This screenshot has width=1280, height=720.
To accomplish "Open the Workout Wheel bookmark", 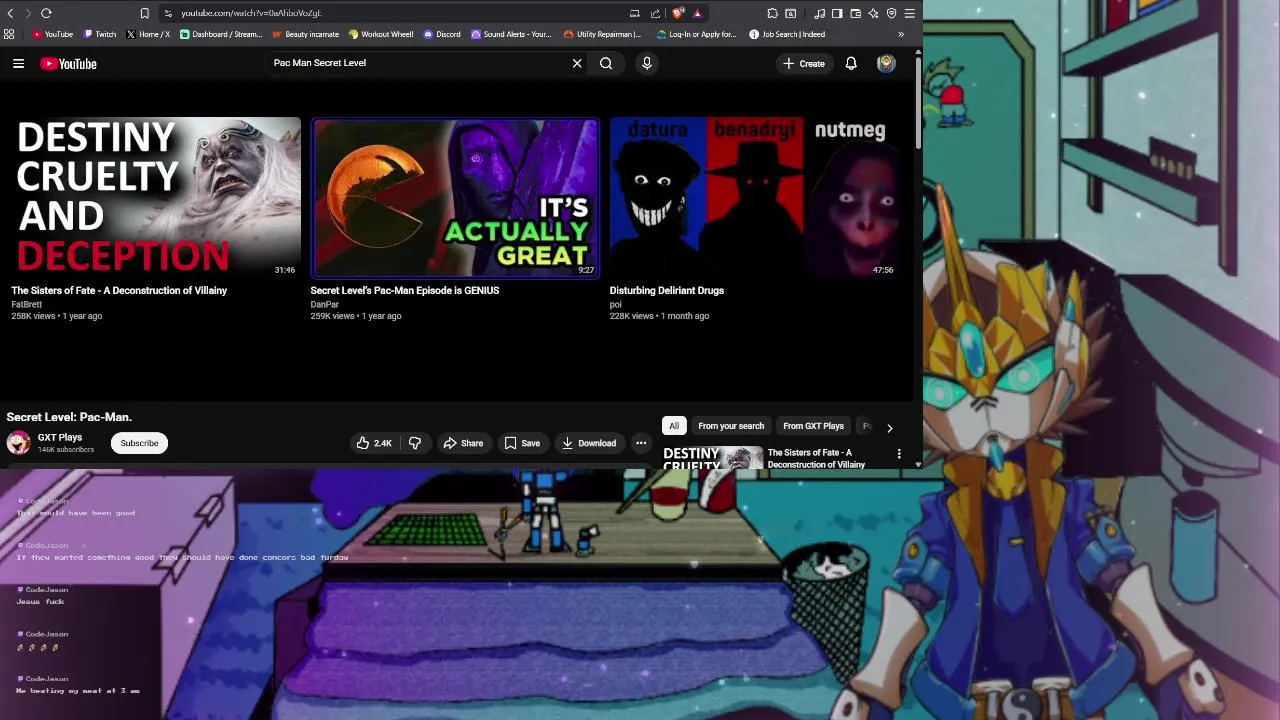I will (x=381, y=34).
